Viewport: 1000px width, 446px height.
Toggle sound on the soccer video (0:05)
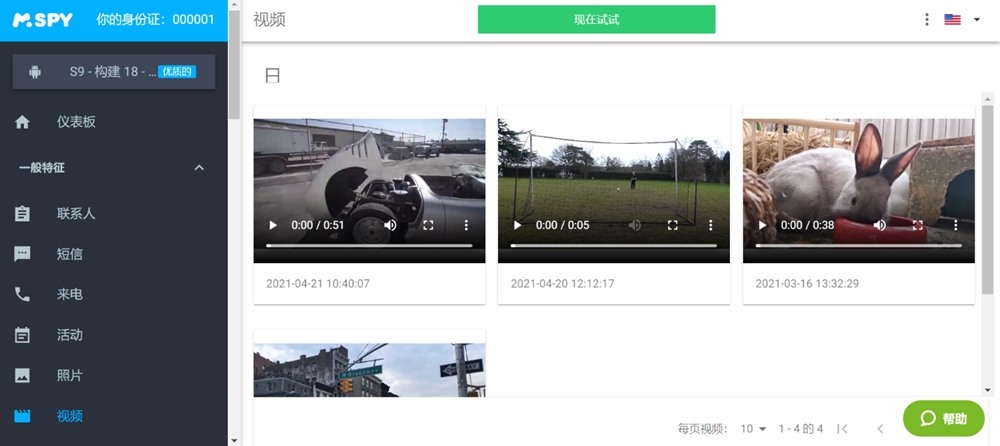(635, 225)
